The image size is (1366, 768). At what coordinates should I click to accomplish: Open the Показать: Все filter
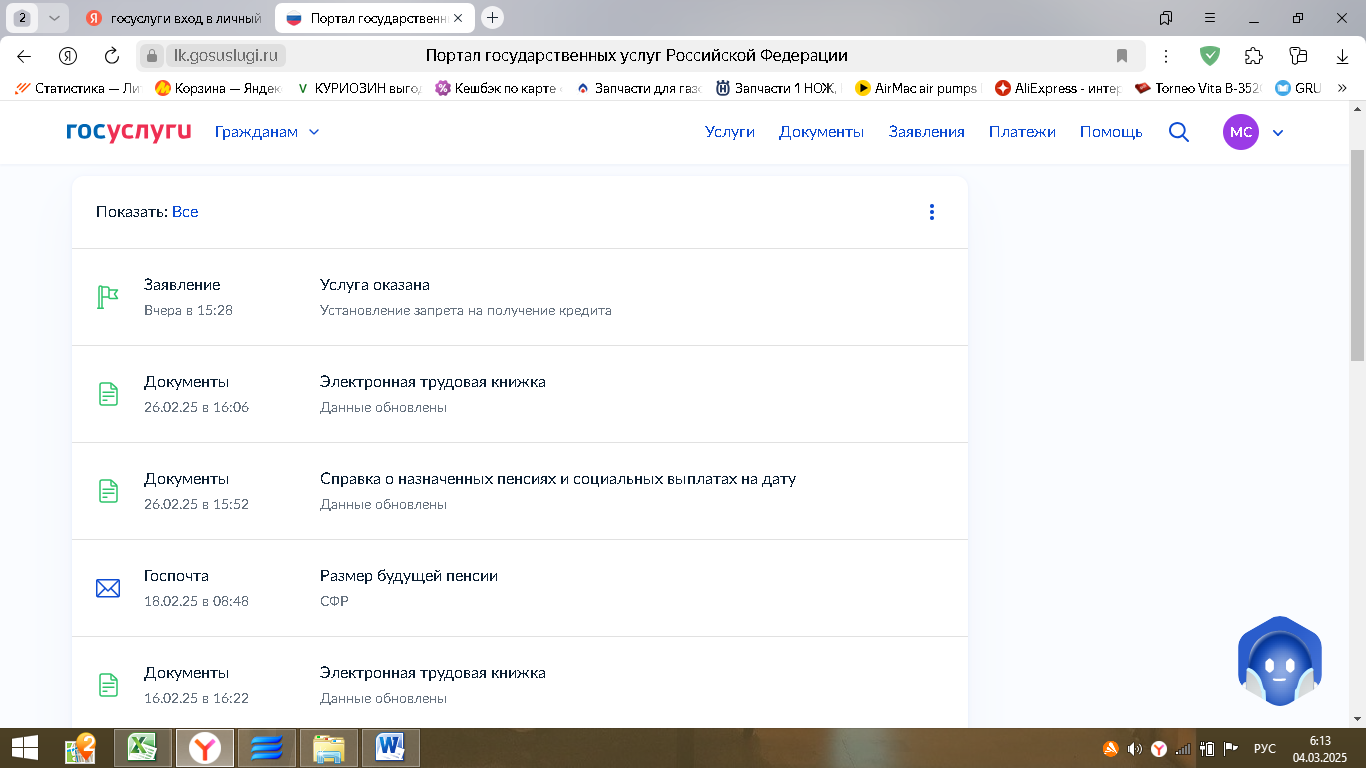click(184, 212)
